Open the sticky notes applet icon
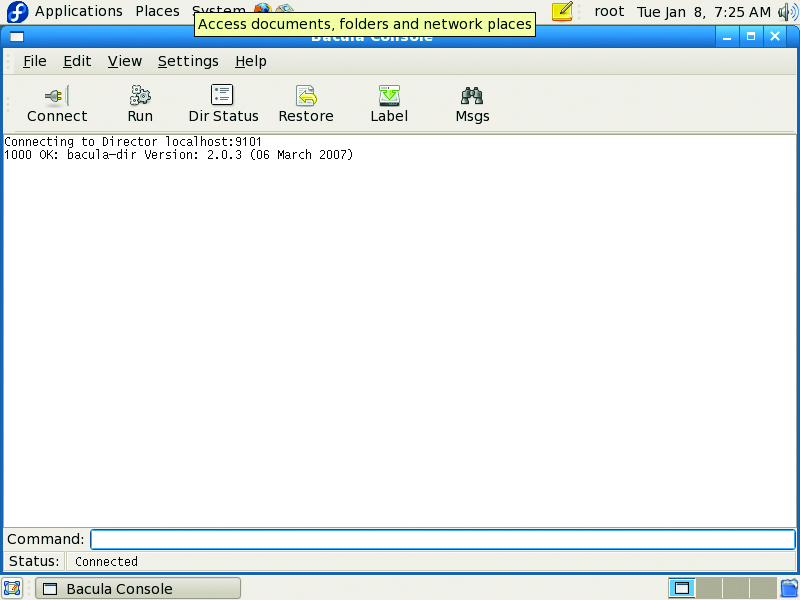This screenshot has height=600, width=800. (x=563, y=12)
